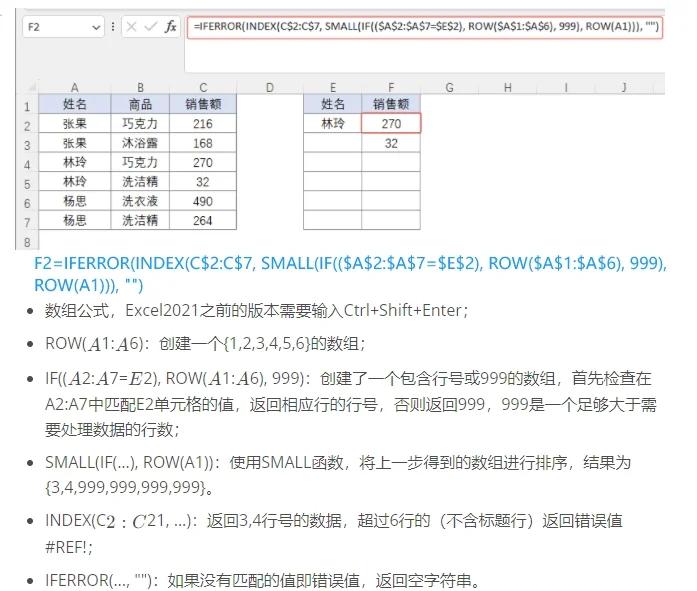Click empty result cell F4

tap(391, 162)
